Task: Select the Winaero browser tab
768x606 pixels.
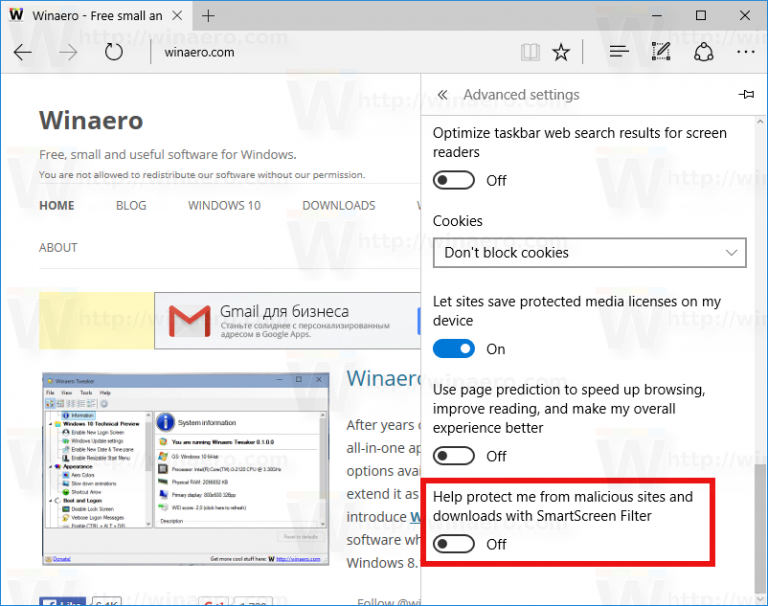Action: click(x=96, y=16)
